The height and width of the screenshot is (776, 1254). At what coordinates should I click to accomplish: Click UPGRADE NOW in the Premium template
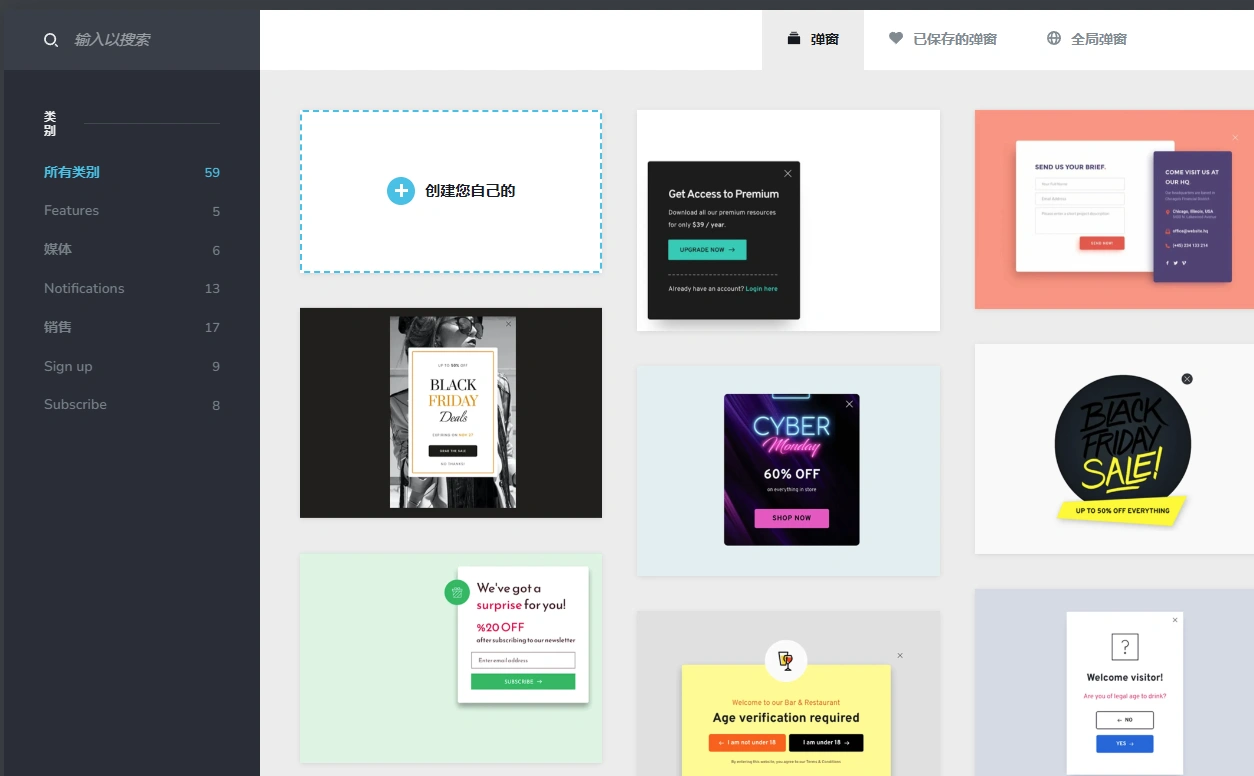[707, 250]
